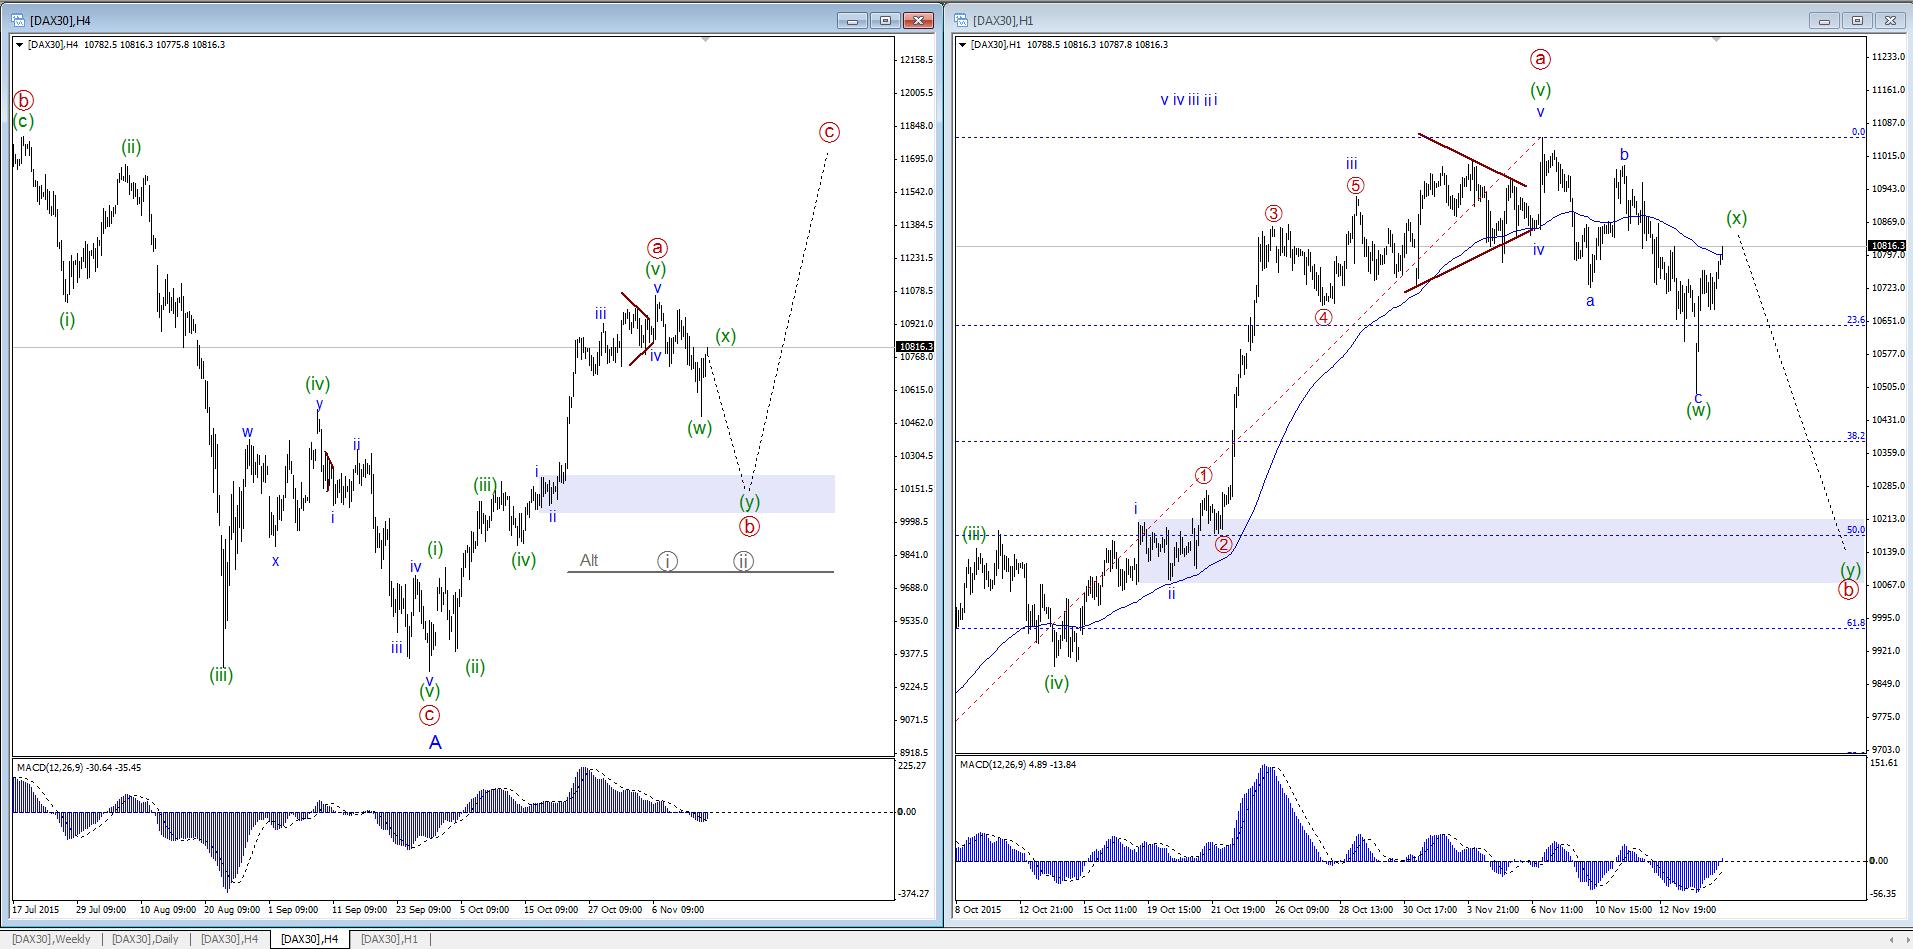Viewport: 1913px width, 949px height.
Task: Click the '17 Jul 2015' date on H4 time axis
Action: click(x=36, y=910)
